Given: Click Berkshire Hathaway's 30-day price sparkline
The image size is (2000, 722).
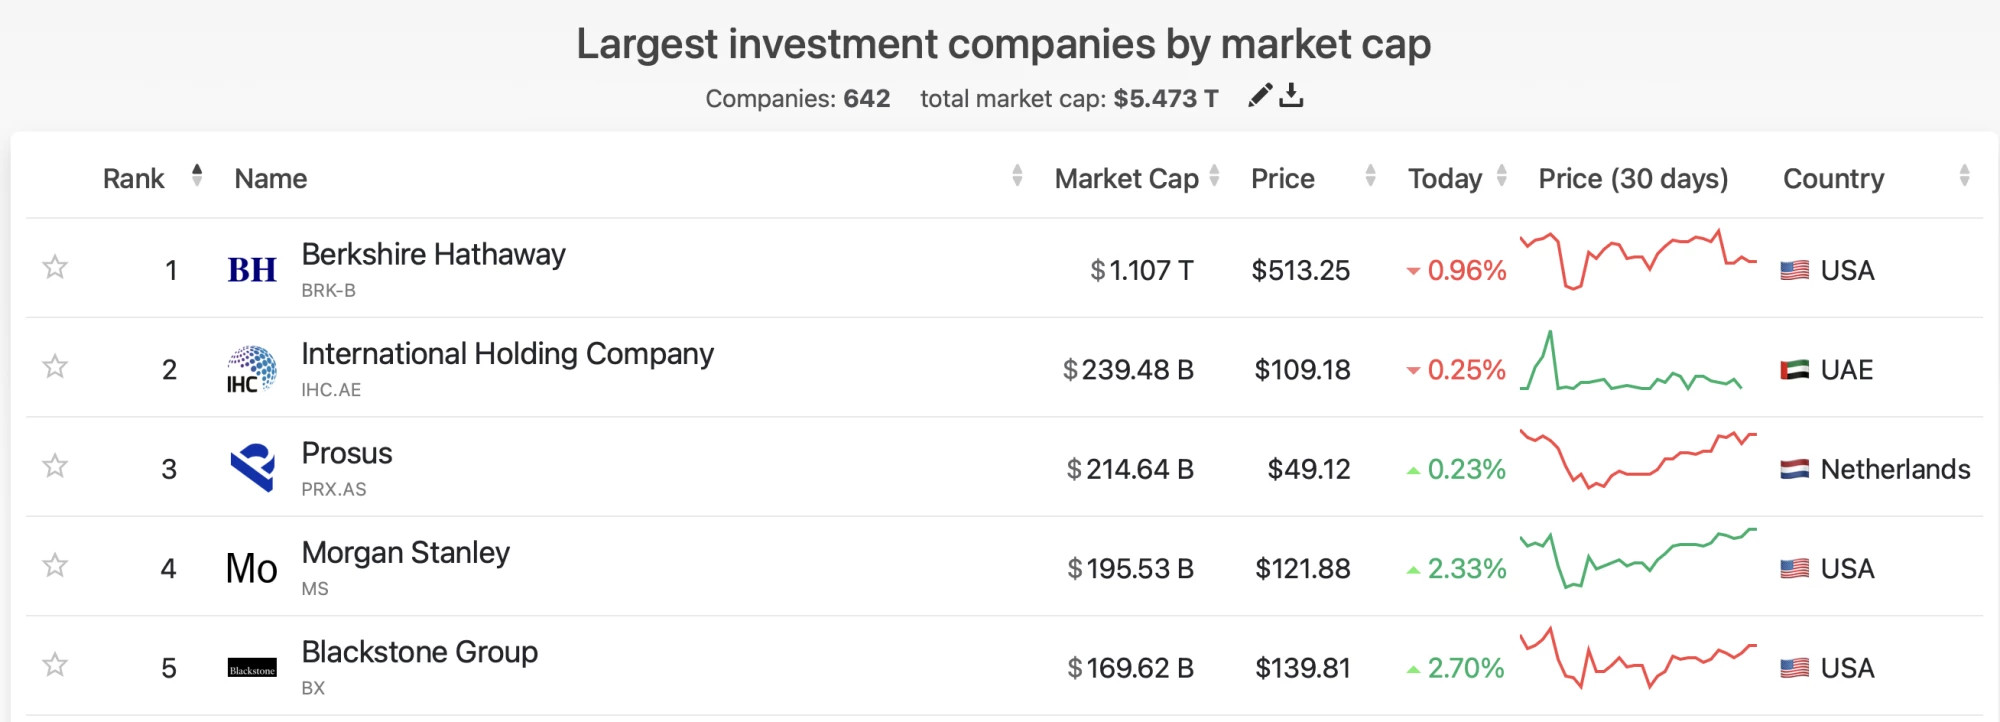Looking at the screenshot, I should [1638, 260].
